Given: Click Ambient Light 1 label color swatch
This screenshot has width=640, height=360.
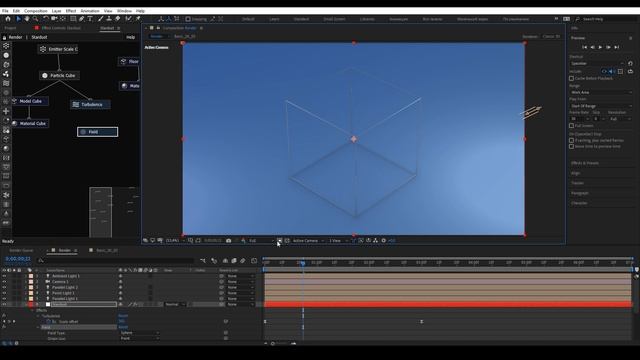Looking at the screenshot, I should (31, 276).
